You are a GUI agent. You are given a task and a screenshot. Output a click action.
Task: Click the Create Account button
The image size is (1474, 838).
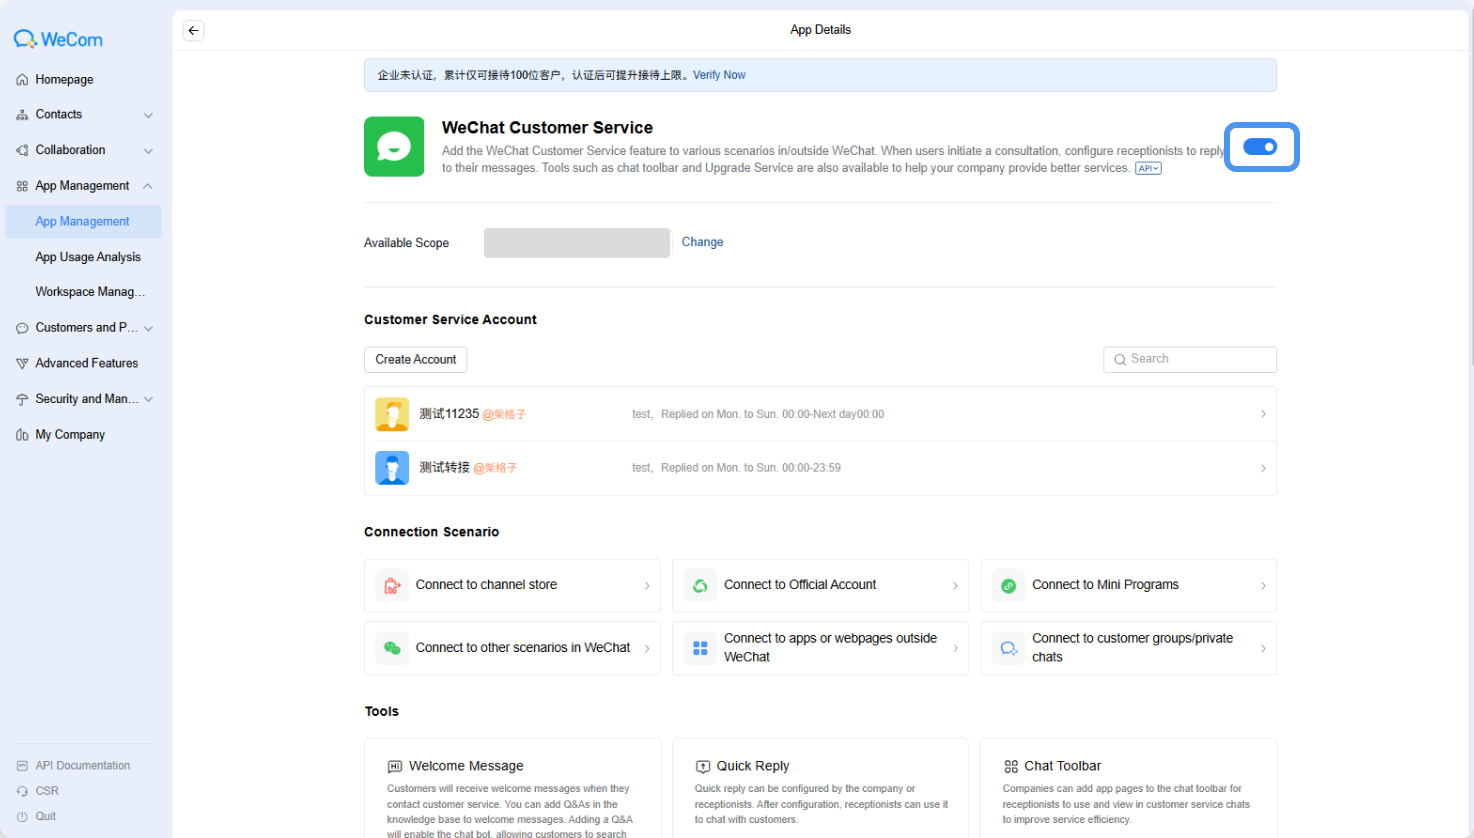coord(416,360)
